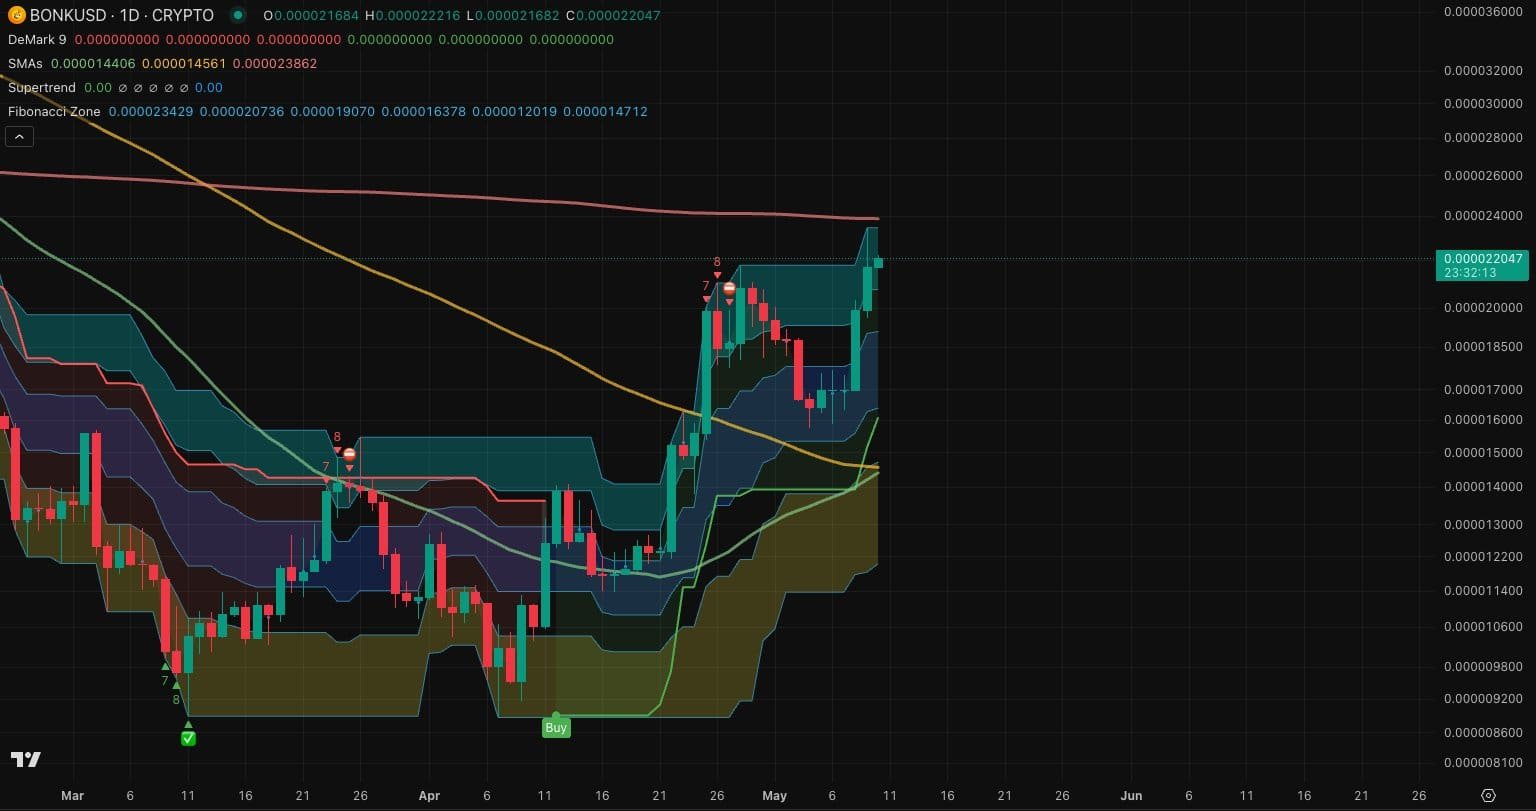The image size is (1536, 811).
Task: Click the green Buy label on the chart
Action: tap(556, 727)
